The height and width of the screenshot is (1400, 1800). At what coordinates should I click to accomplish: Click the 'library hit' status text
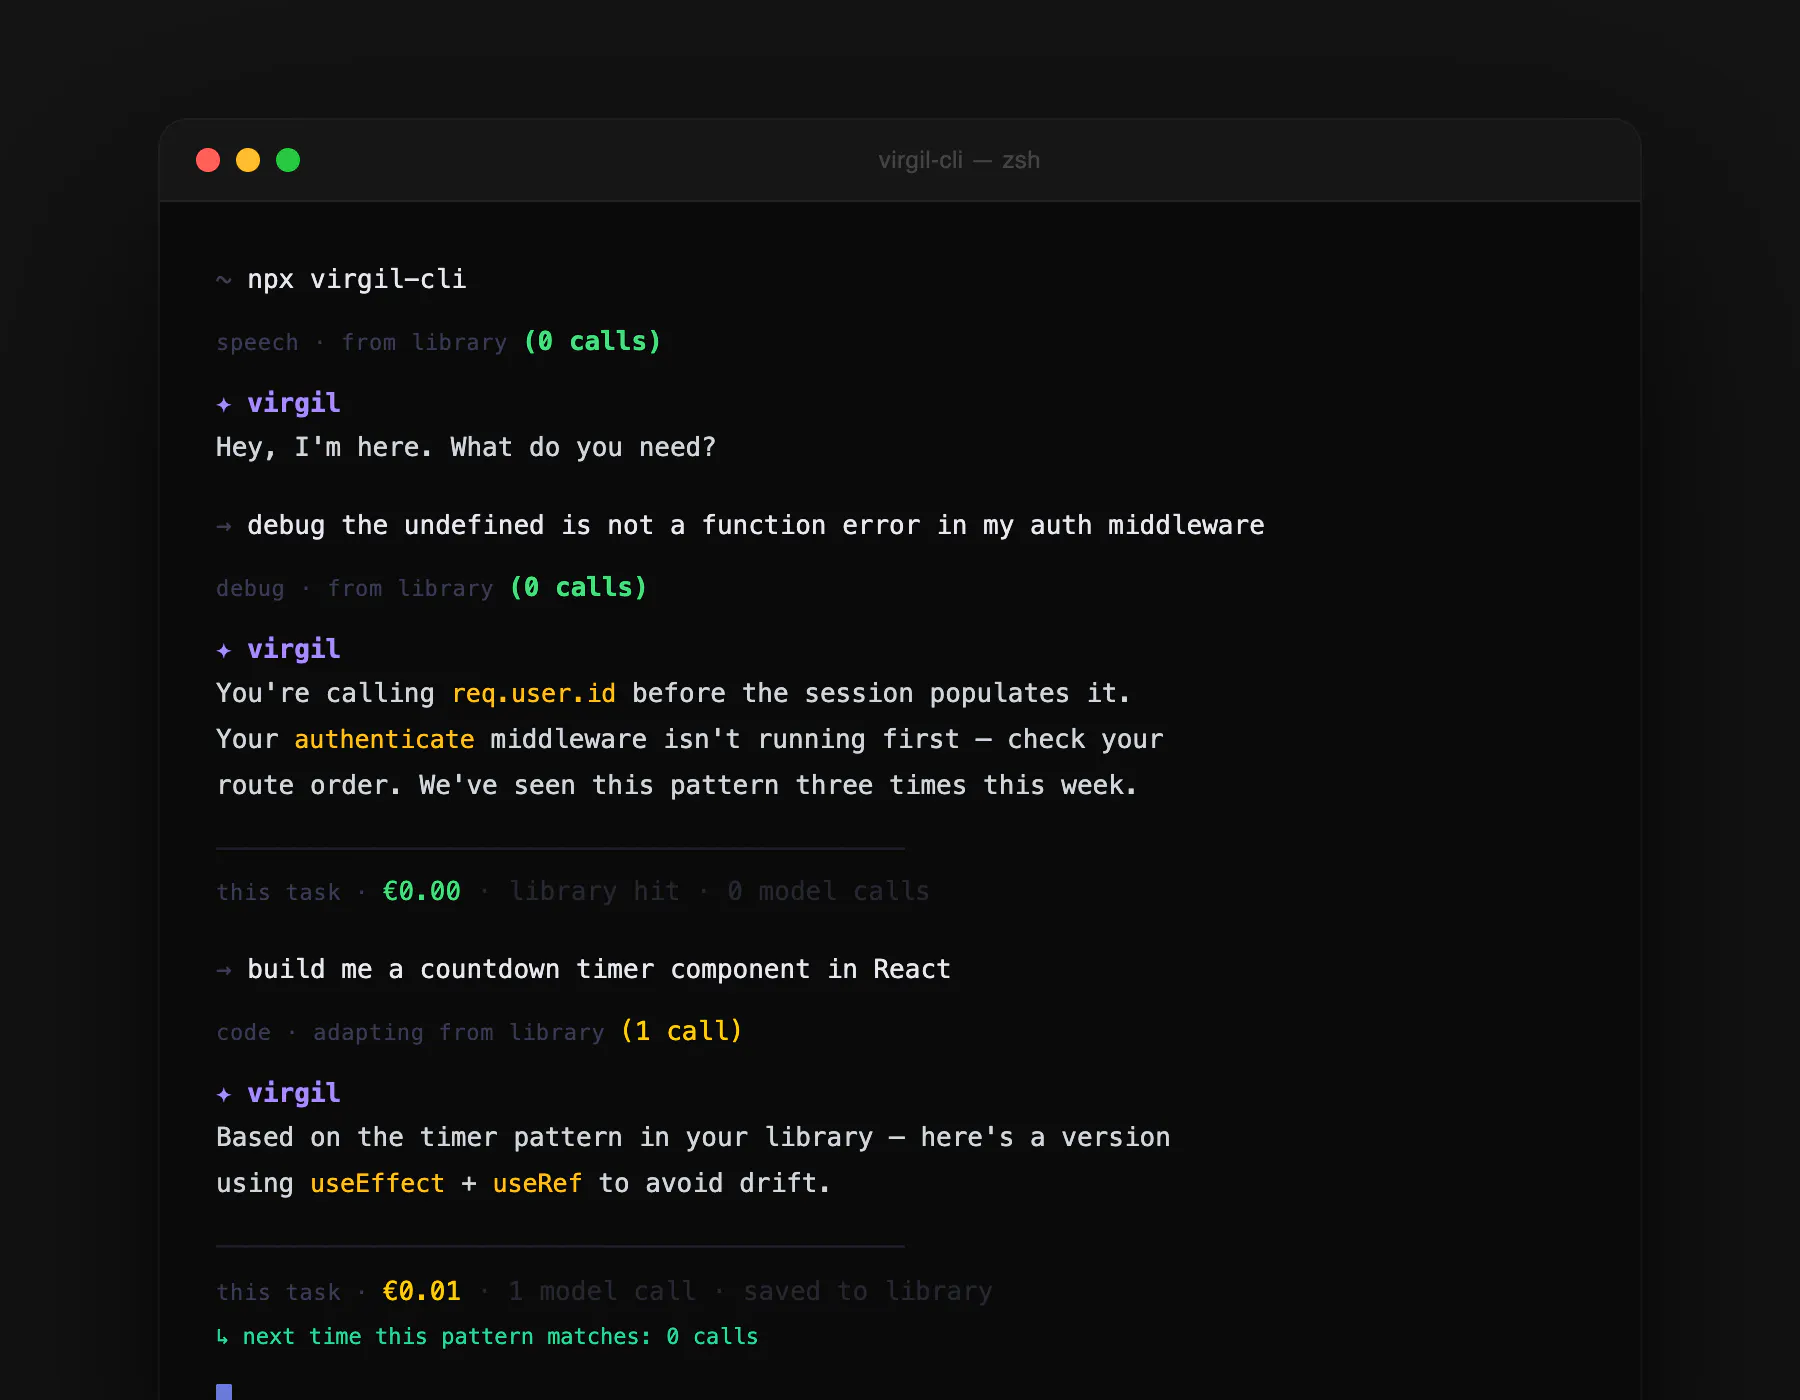(595, 891)
